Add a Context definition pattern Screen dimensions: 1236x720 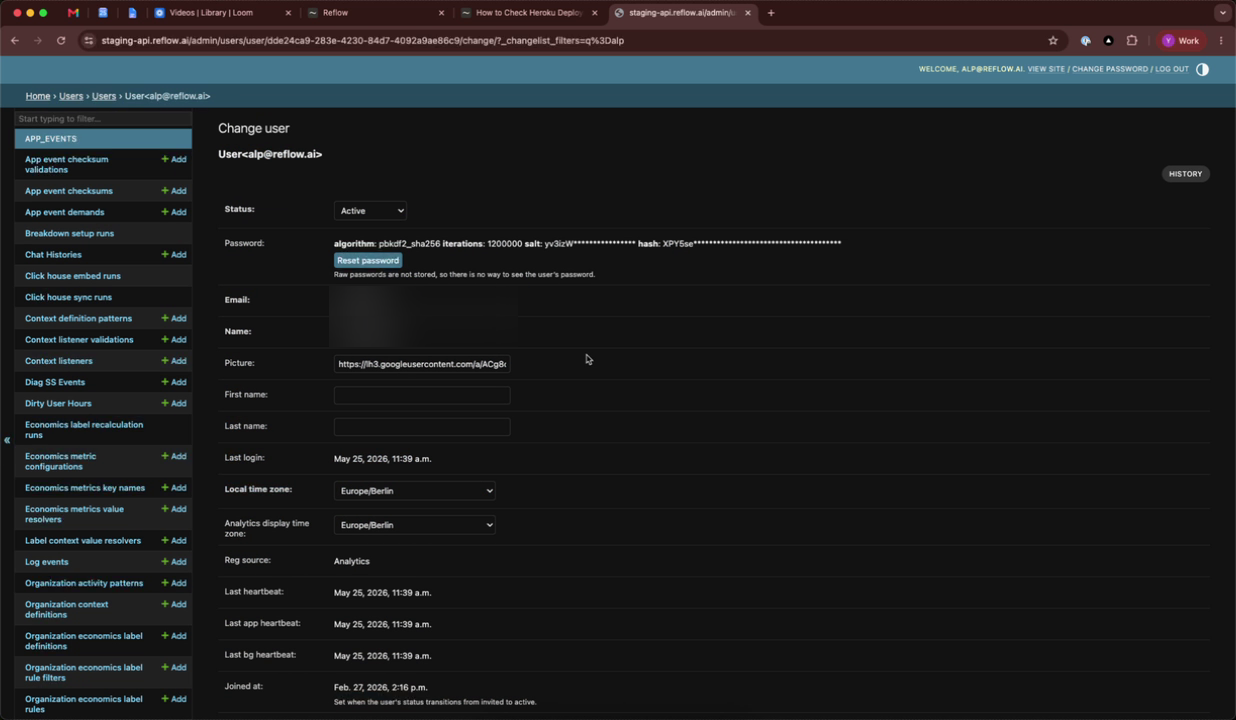[174, 319]
